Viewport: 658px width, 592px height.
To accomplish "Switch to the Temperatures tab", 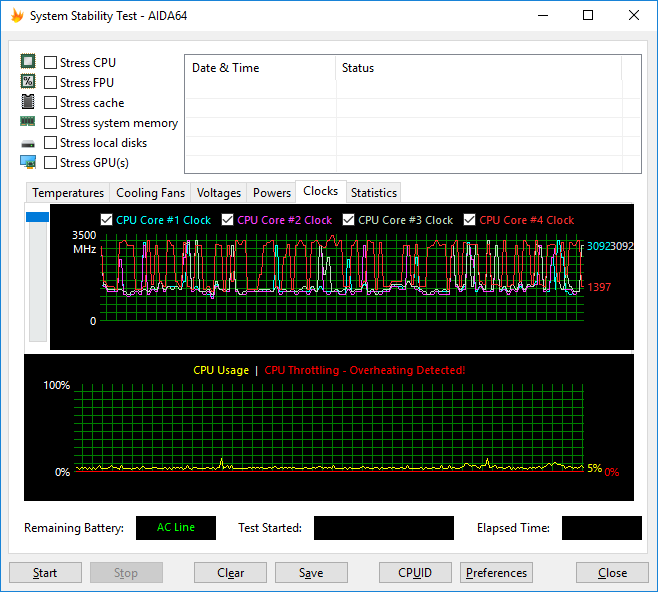I will (x=68, y=193).
